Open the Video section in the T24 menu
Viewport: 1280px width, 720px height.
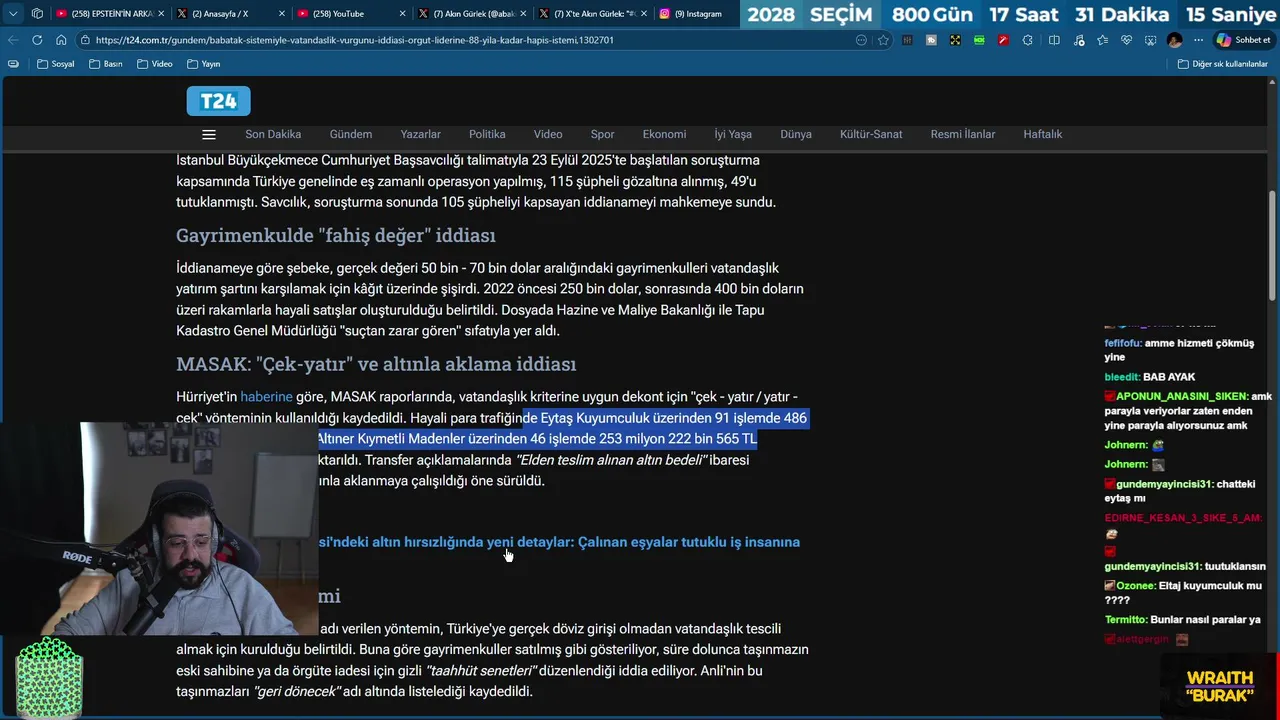point(548,134)
